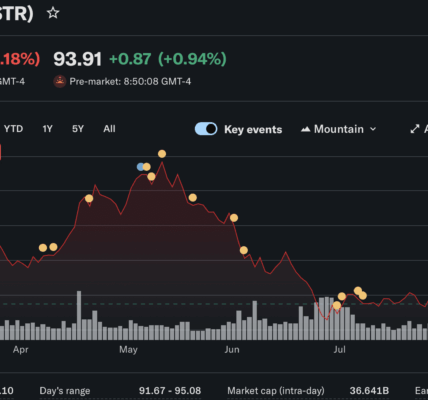Click the pre-market price 93.91

pyautogui.click(x=77, y=59)
